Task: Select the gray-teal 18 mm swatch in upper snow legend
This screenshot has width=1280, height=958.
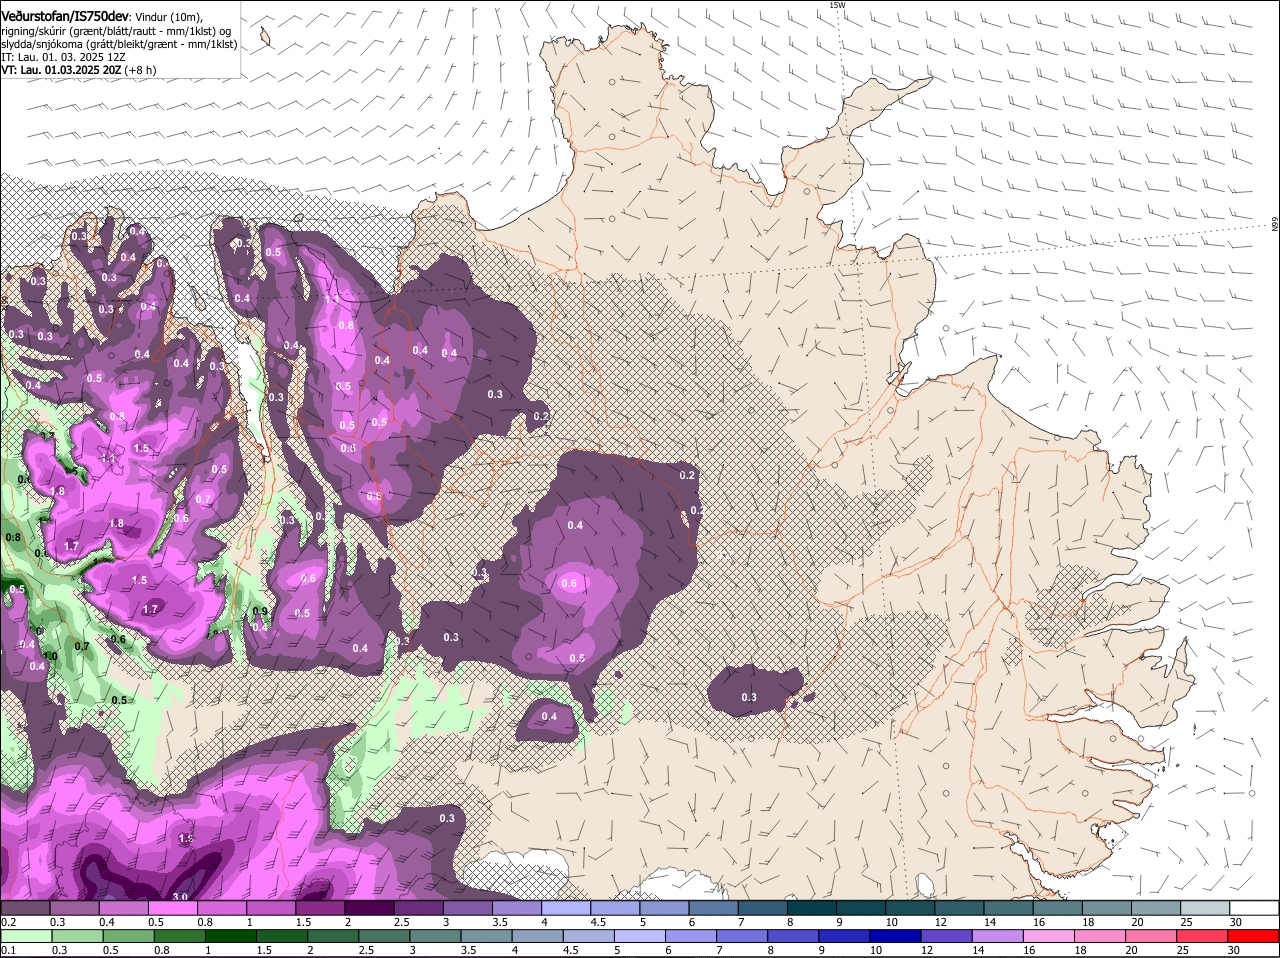Action: tap(1107, 907)
